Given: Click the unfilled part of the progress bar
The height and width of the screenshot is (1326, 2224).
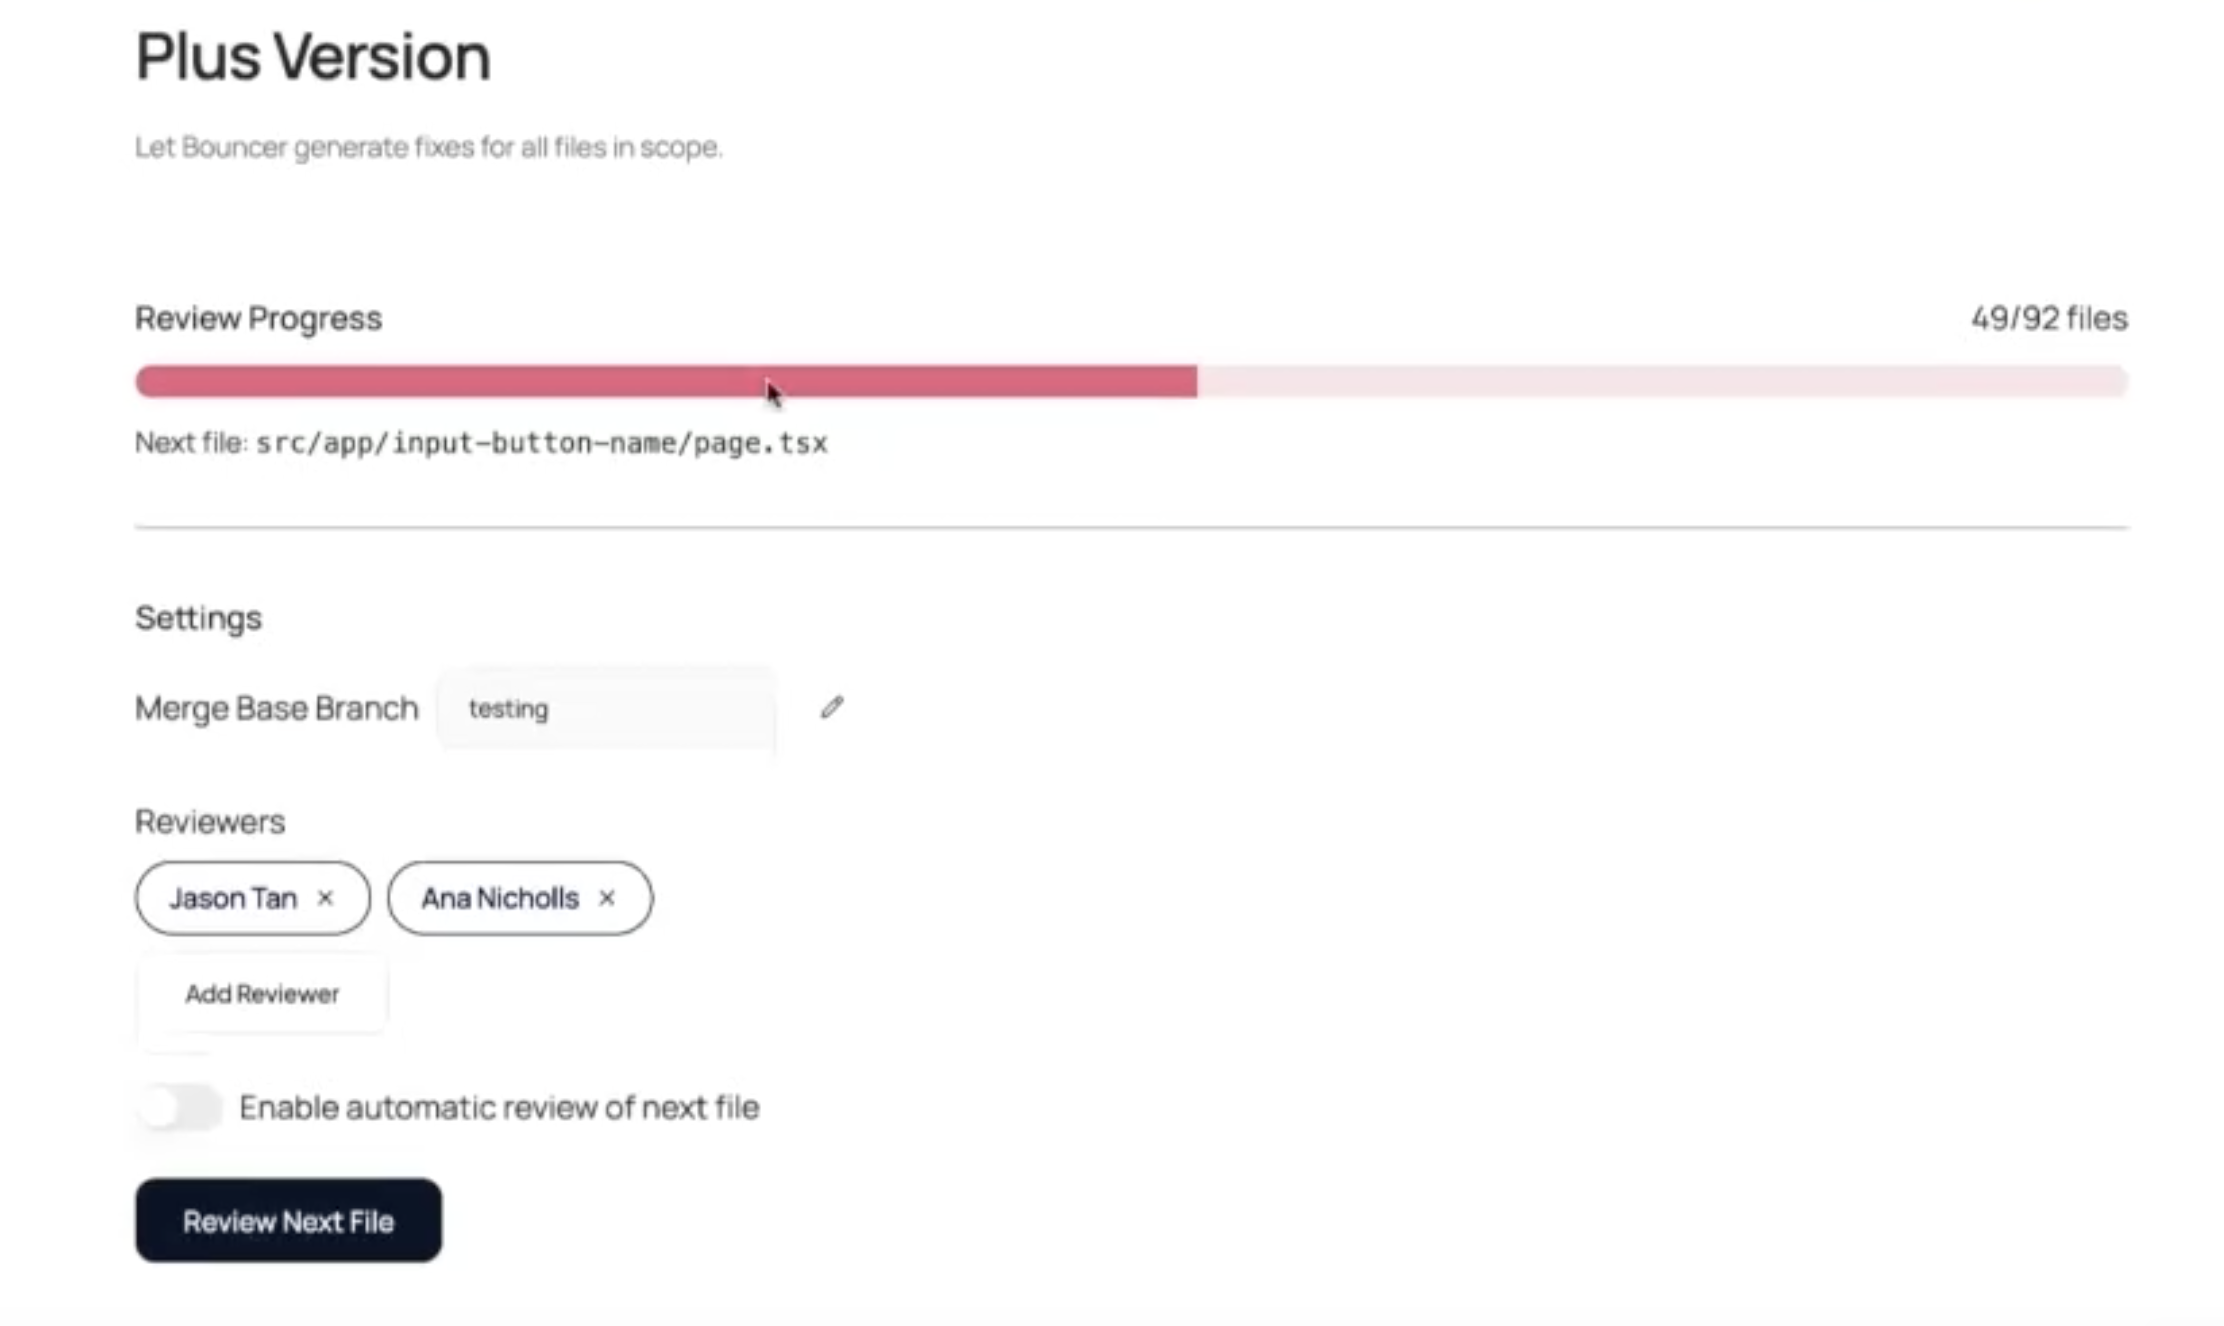Looking at the screenshot, I should point(1660,381).
